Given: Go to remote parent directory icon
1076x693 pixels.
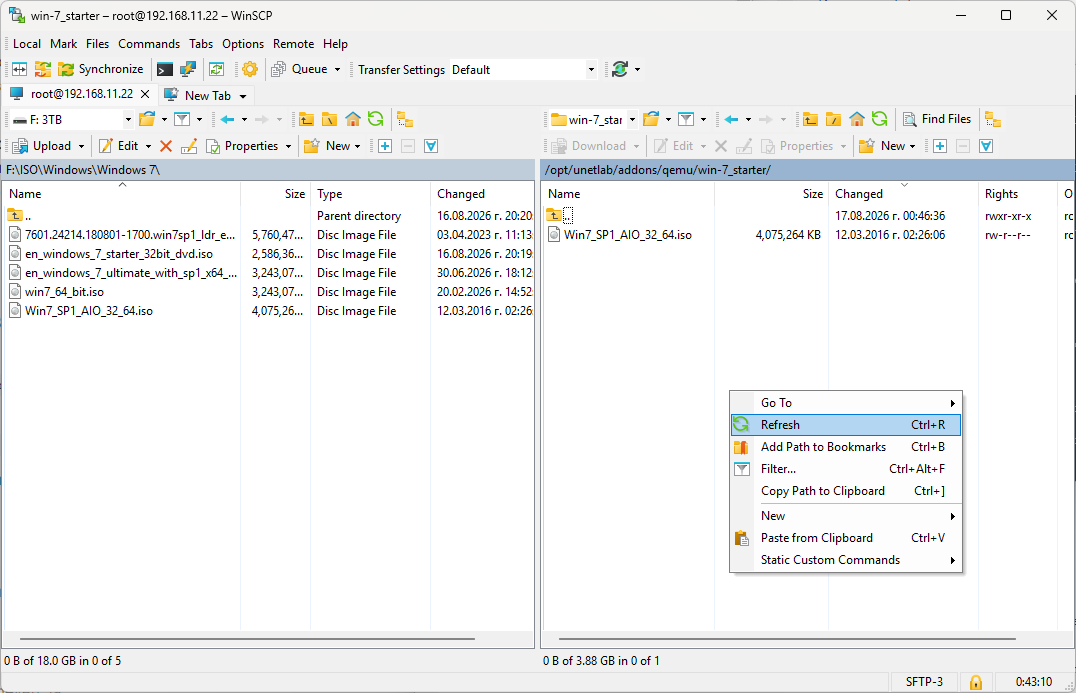Looking at the screenshot, I should click(x=810, y=120).
